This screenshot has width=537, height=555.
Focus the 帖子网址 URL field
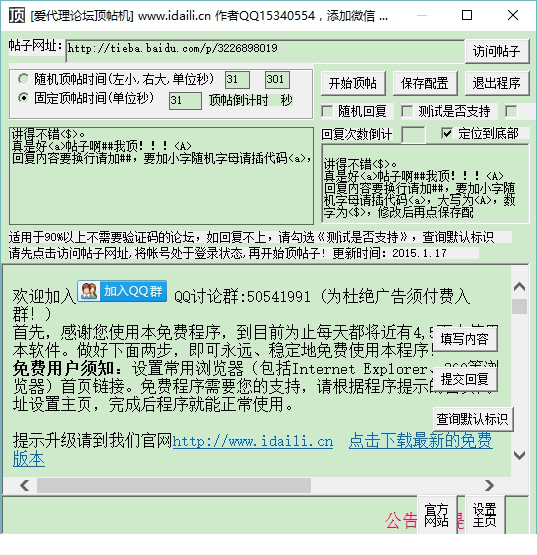(x=265, y=52)
